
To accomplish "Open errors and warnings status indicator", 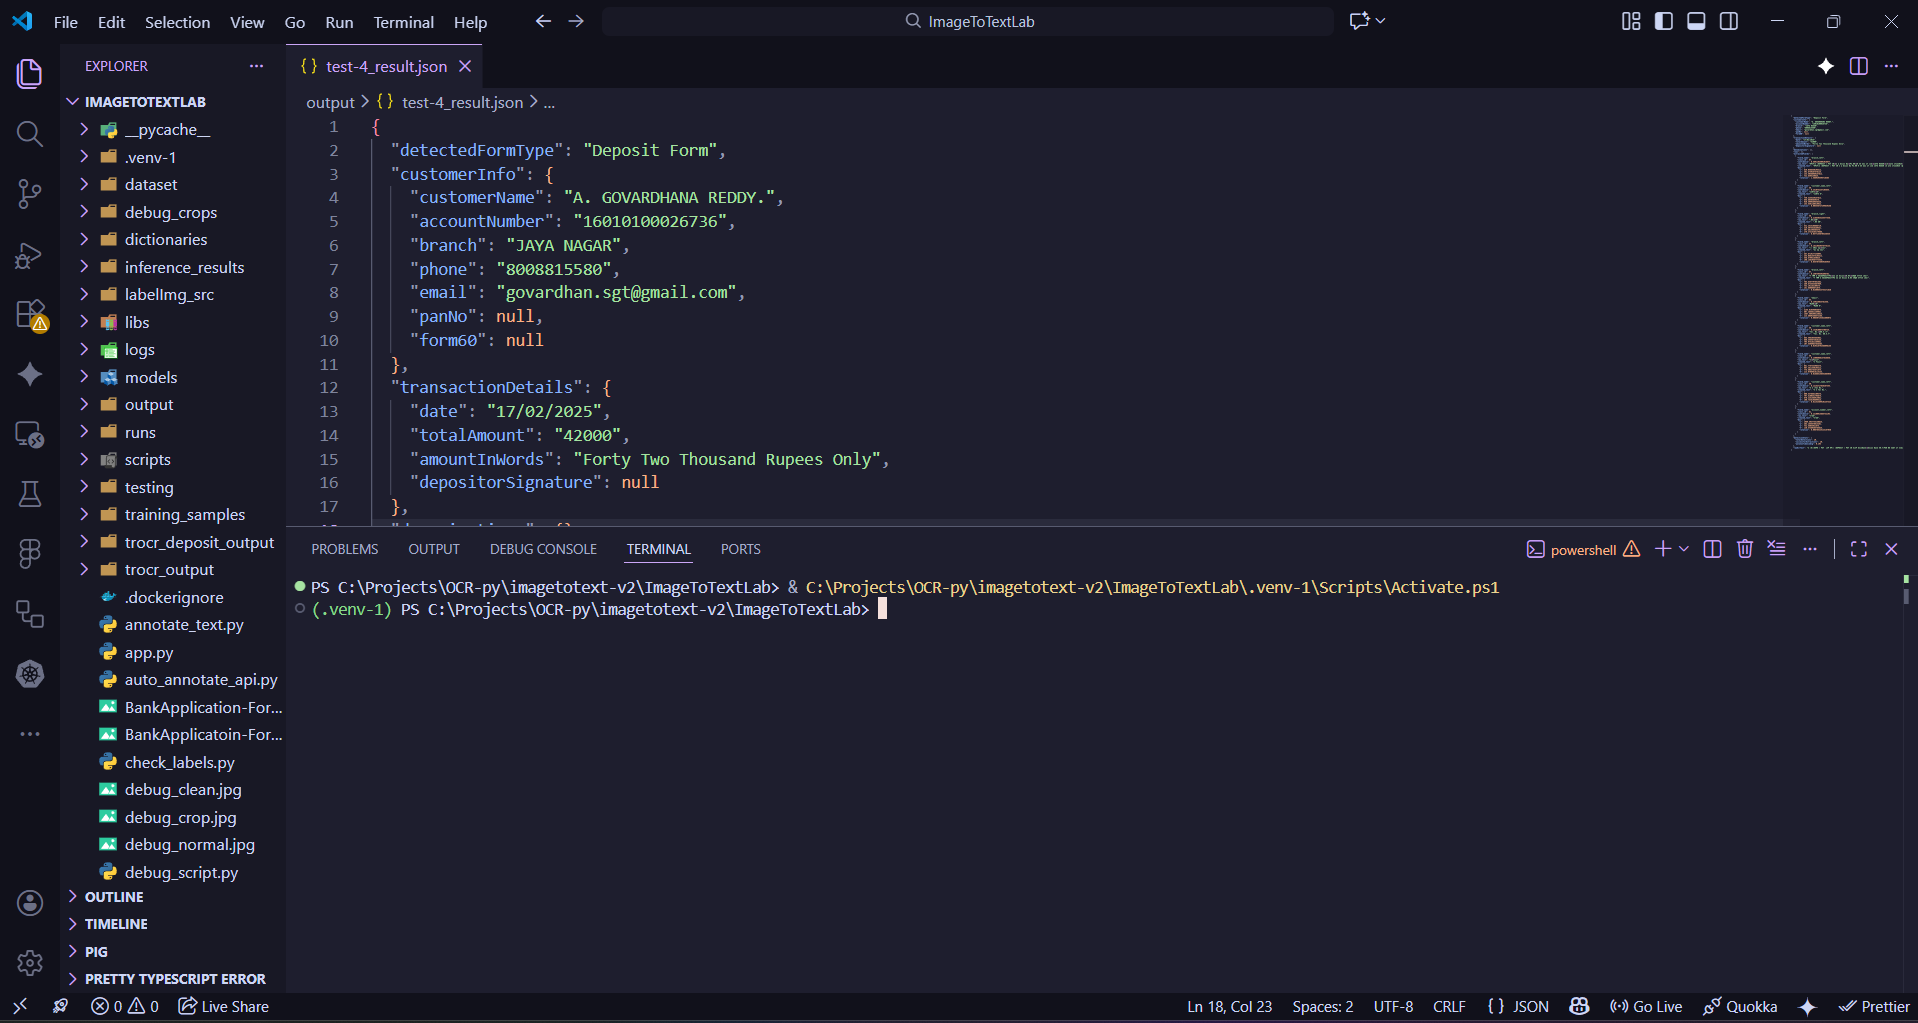I will click(125, 1007).
